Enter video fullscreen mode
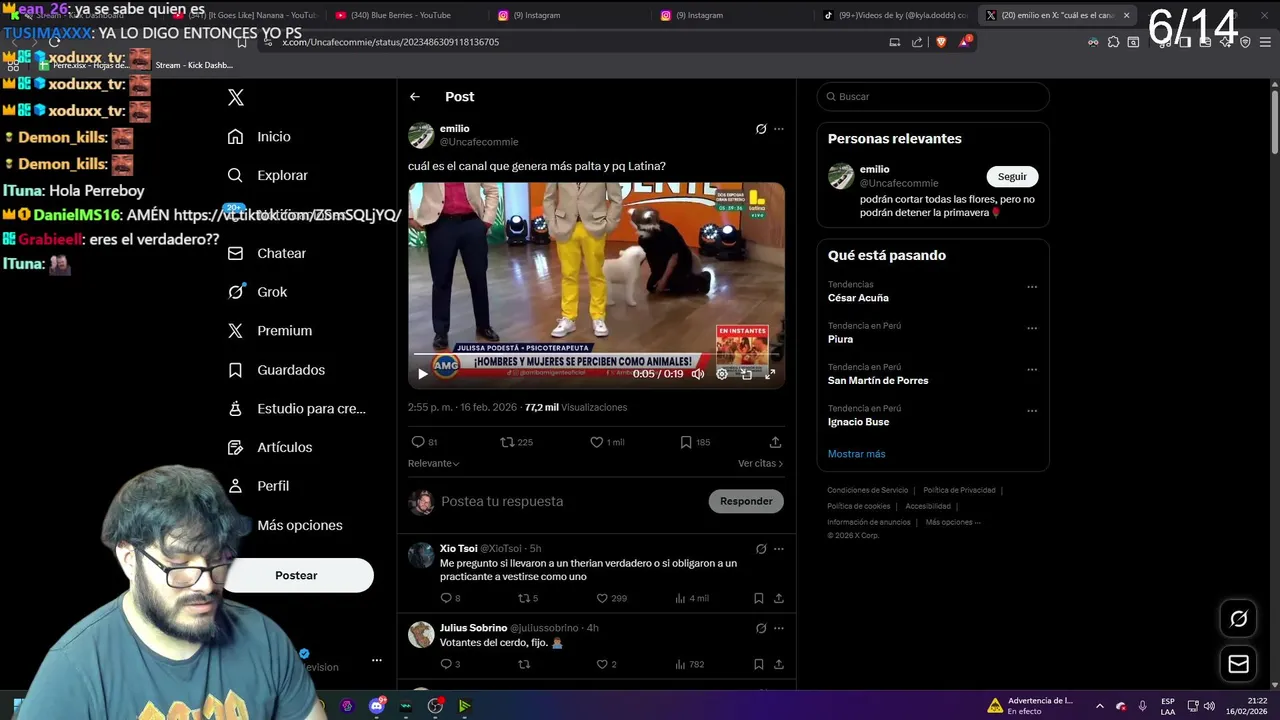 770,374
